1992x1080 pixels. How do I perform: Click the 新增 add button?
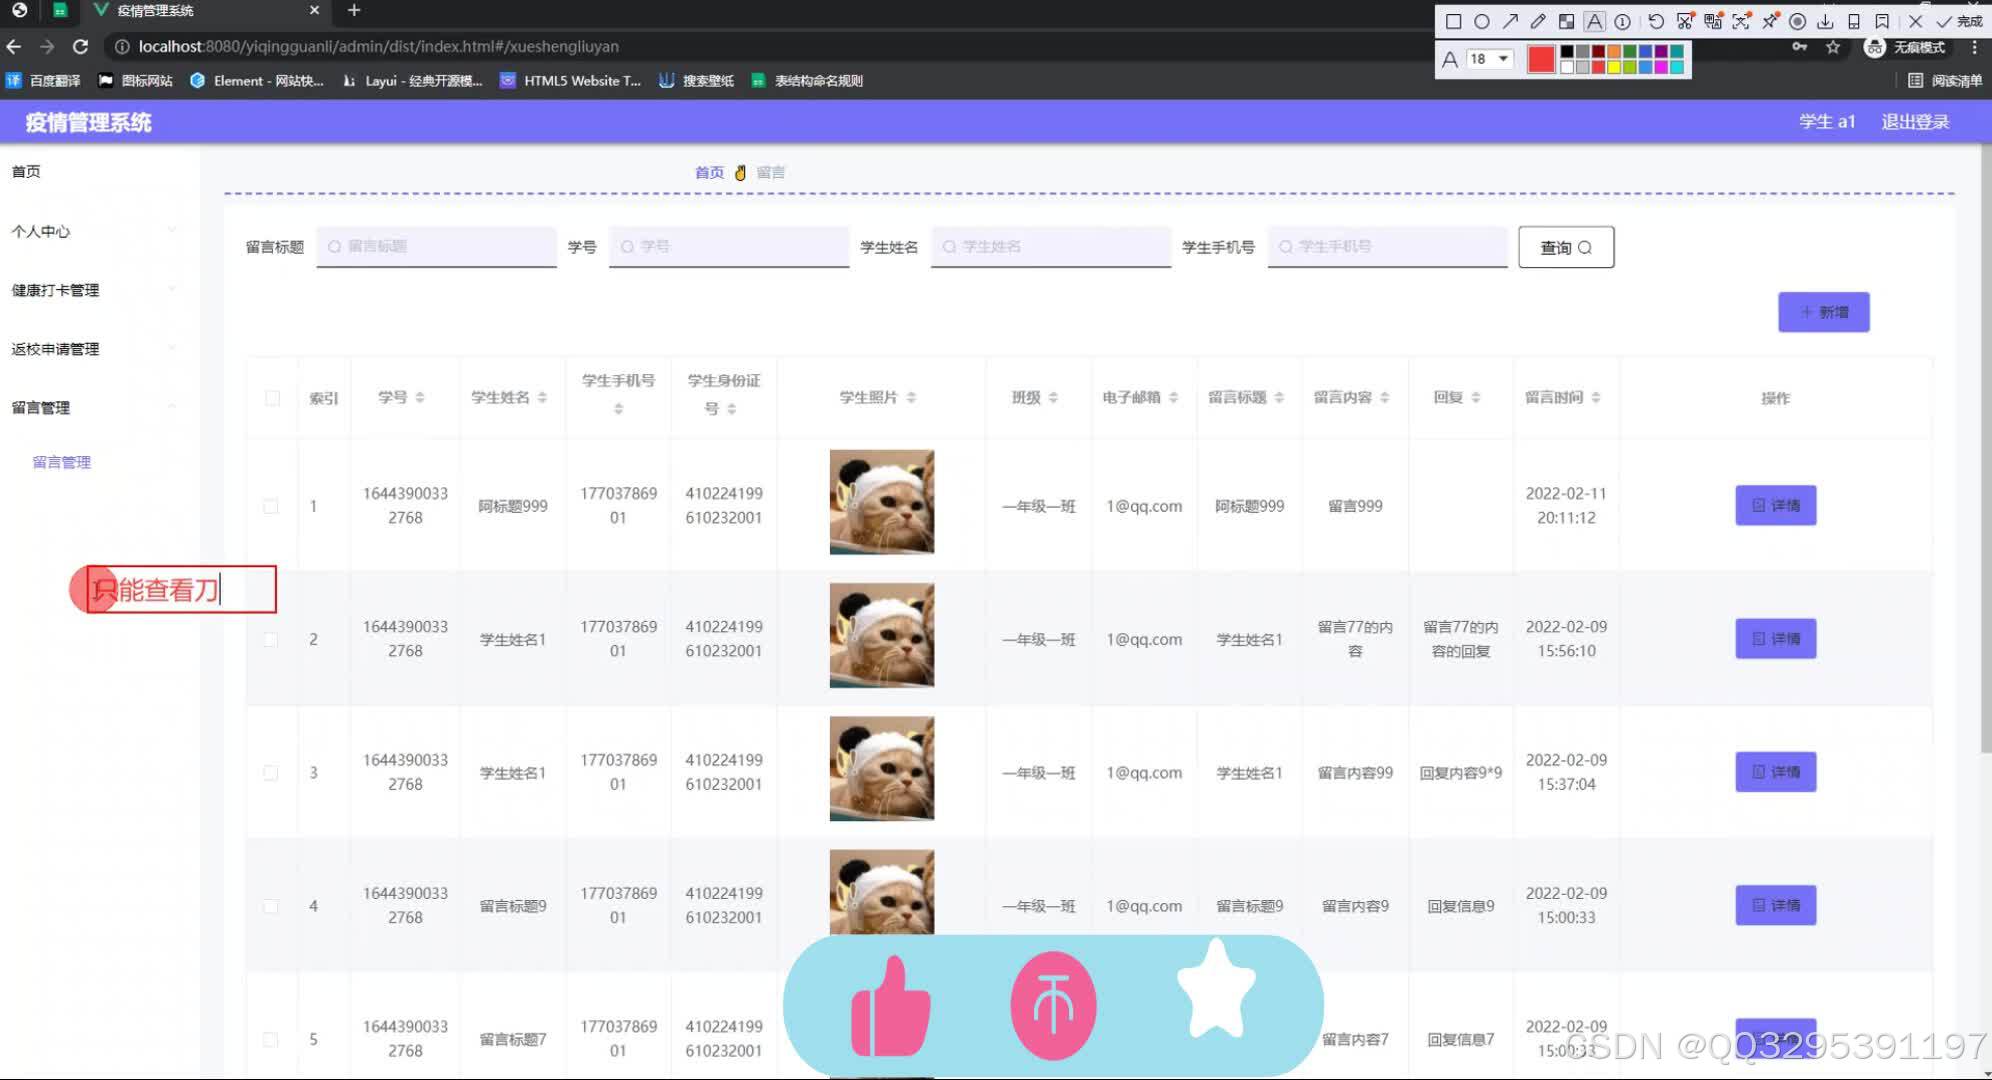tap(1824, 312)
